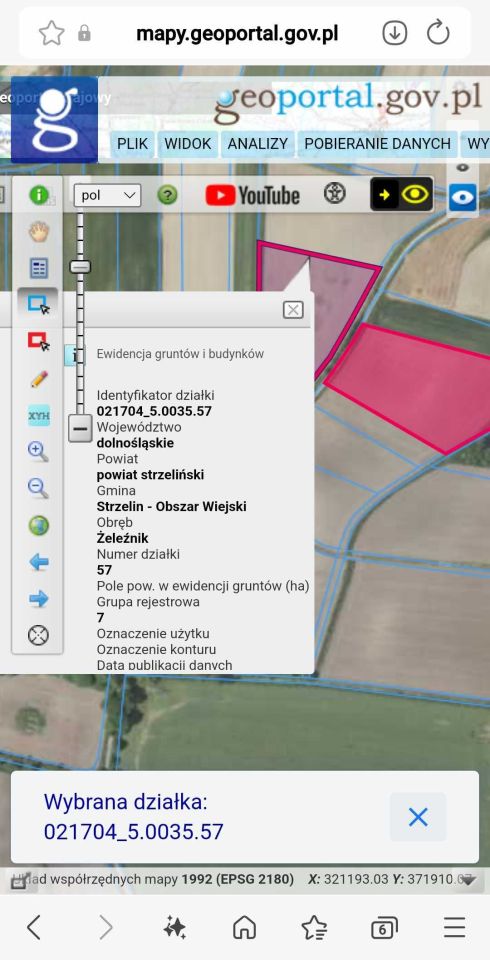Click the obręb value Żeleźnik
The image size is (490, 960).
(122, 538)
